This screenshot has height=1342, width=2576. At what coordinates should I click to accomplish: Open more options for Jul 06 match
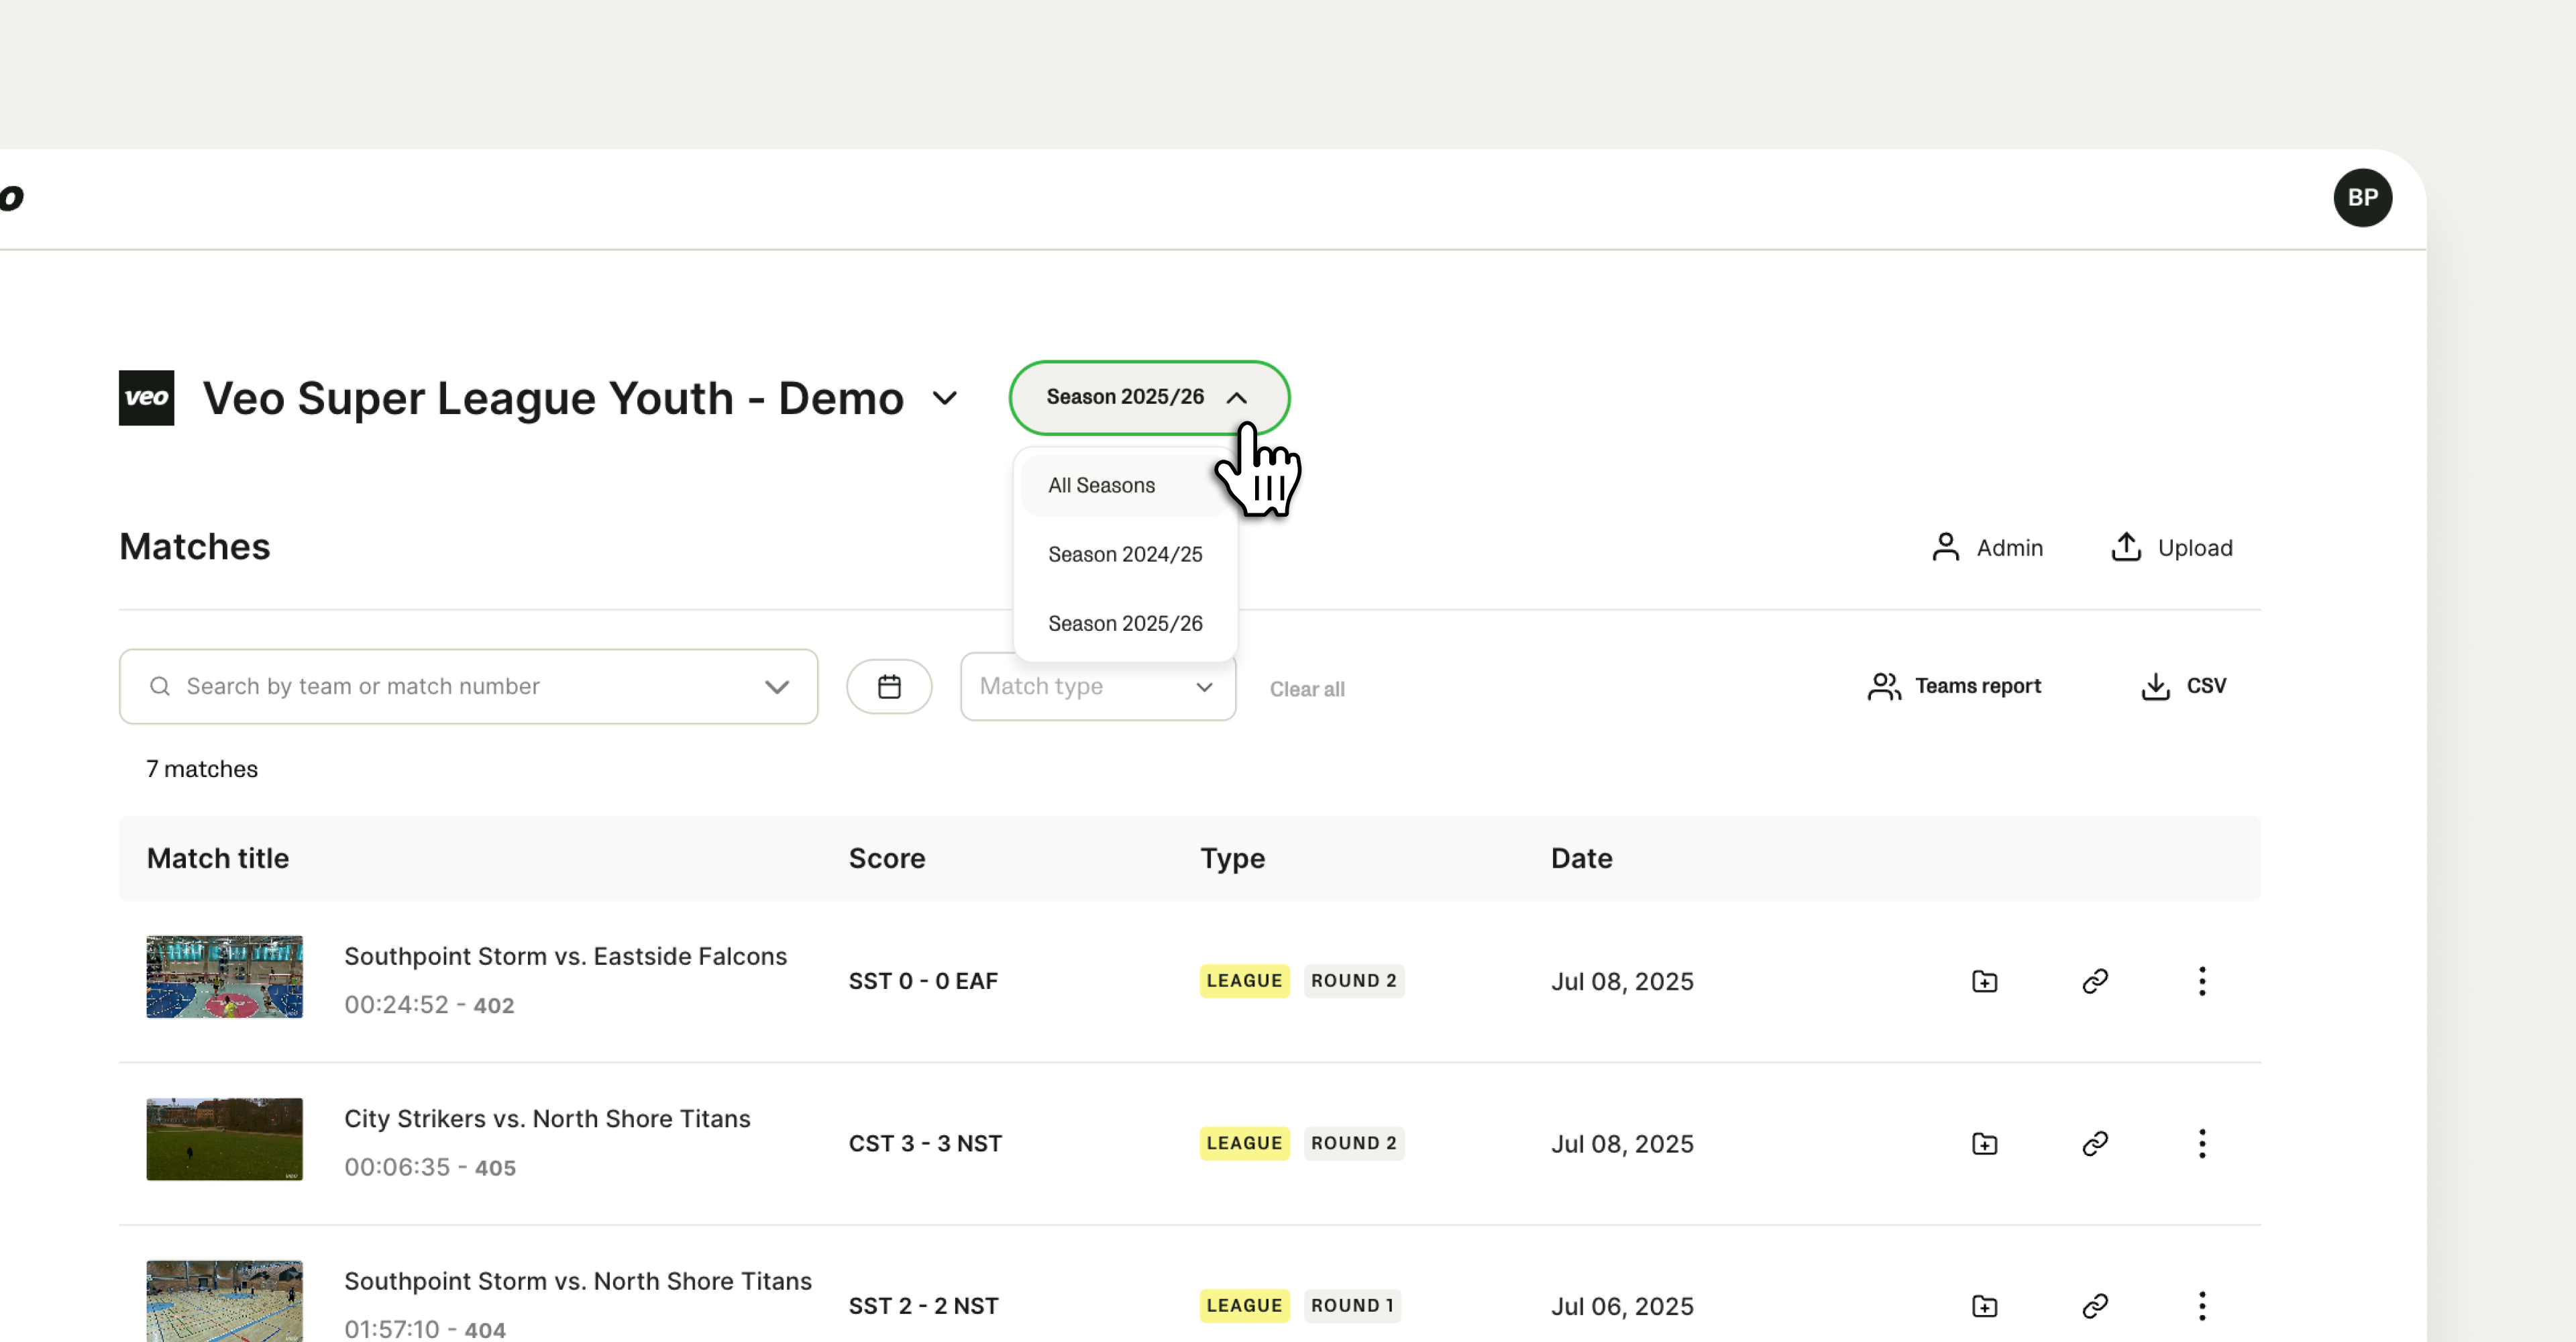pos(2202,1305)
